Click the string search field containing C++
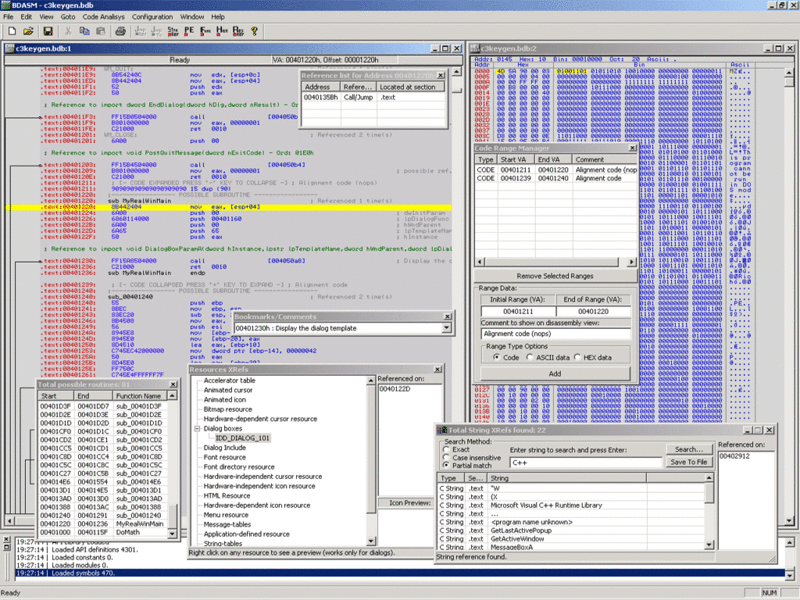 [585, 463]
